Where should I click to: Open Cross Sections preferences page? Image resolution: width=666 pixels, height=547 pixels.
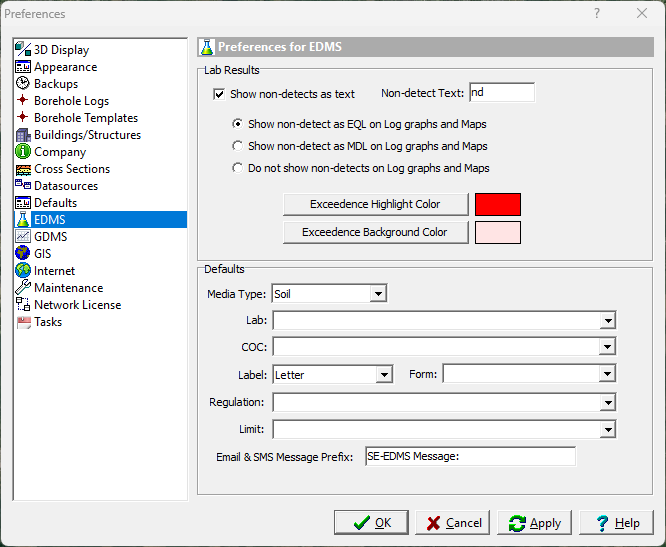tap(72, 169)
